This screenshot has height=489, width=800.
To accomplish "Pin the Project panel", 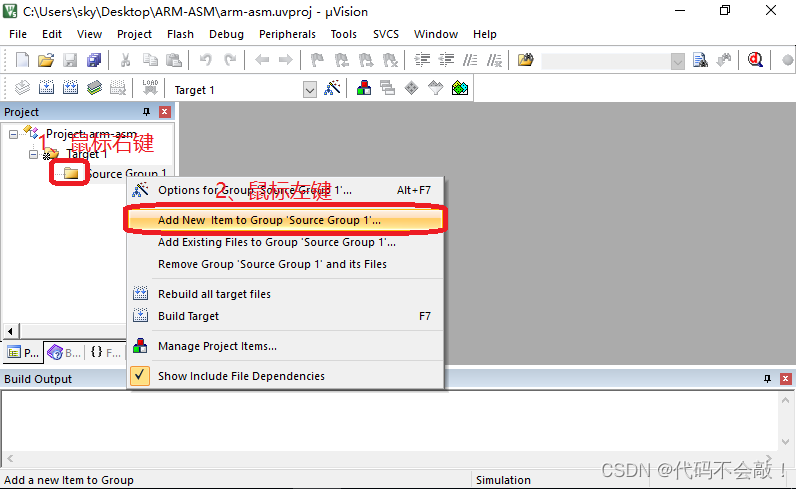I will point(146,112).
